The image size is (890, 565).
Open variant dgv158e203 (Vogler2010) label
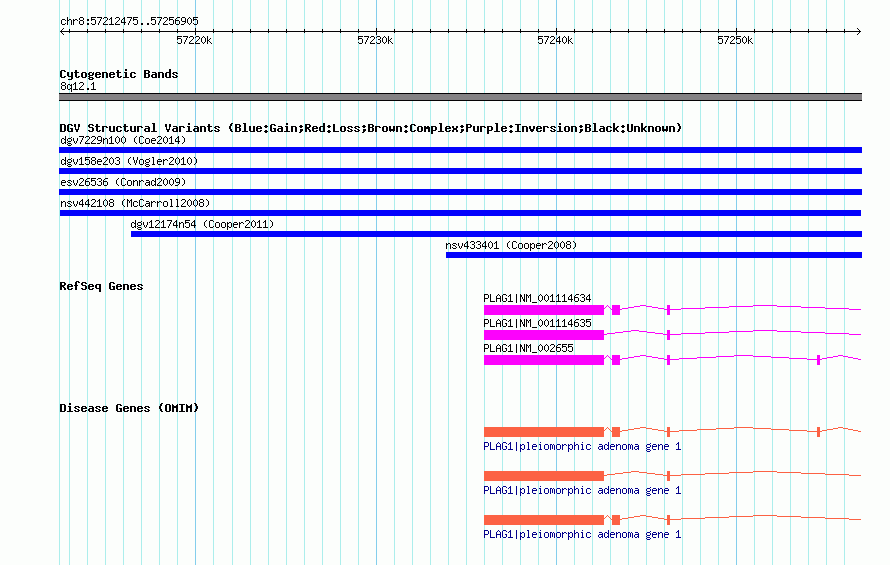(129, 161)
